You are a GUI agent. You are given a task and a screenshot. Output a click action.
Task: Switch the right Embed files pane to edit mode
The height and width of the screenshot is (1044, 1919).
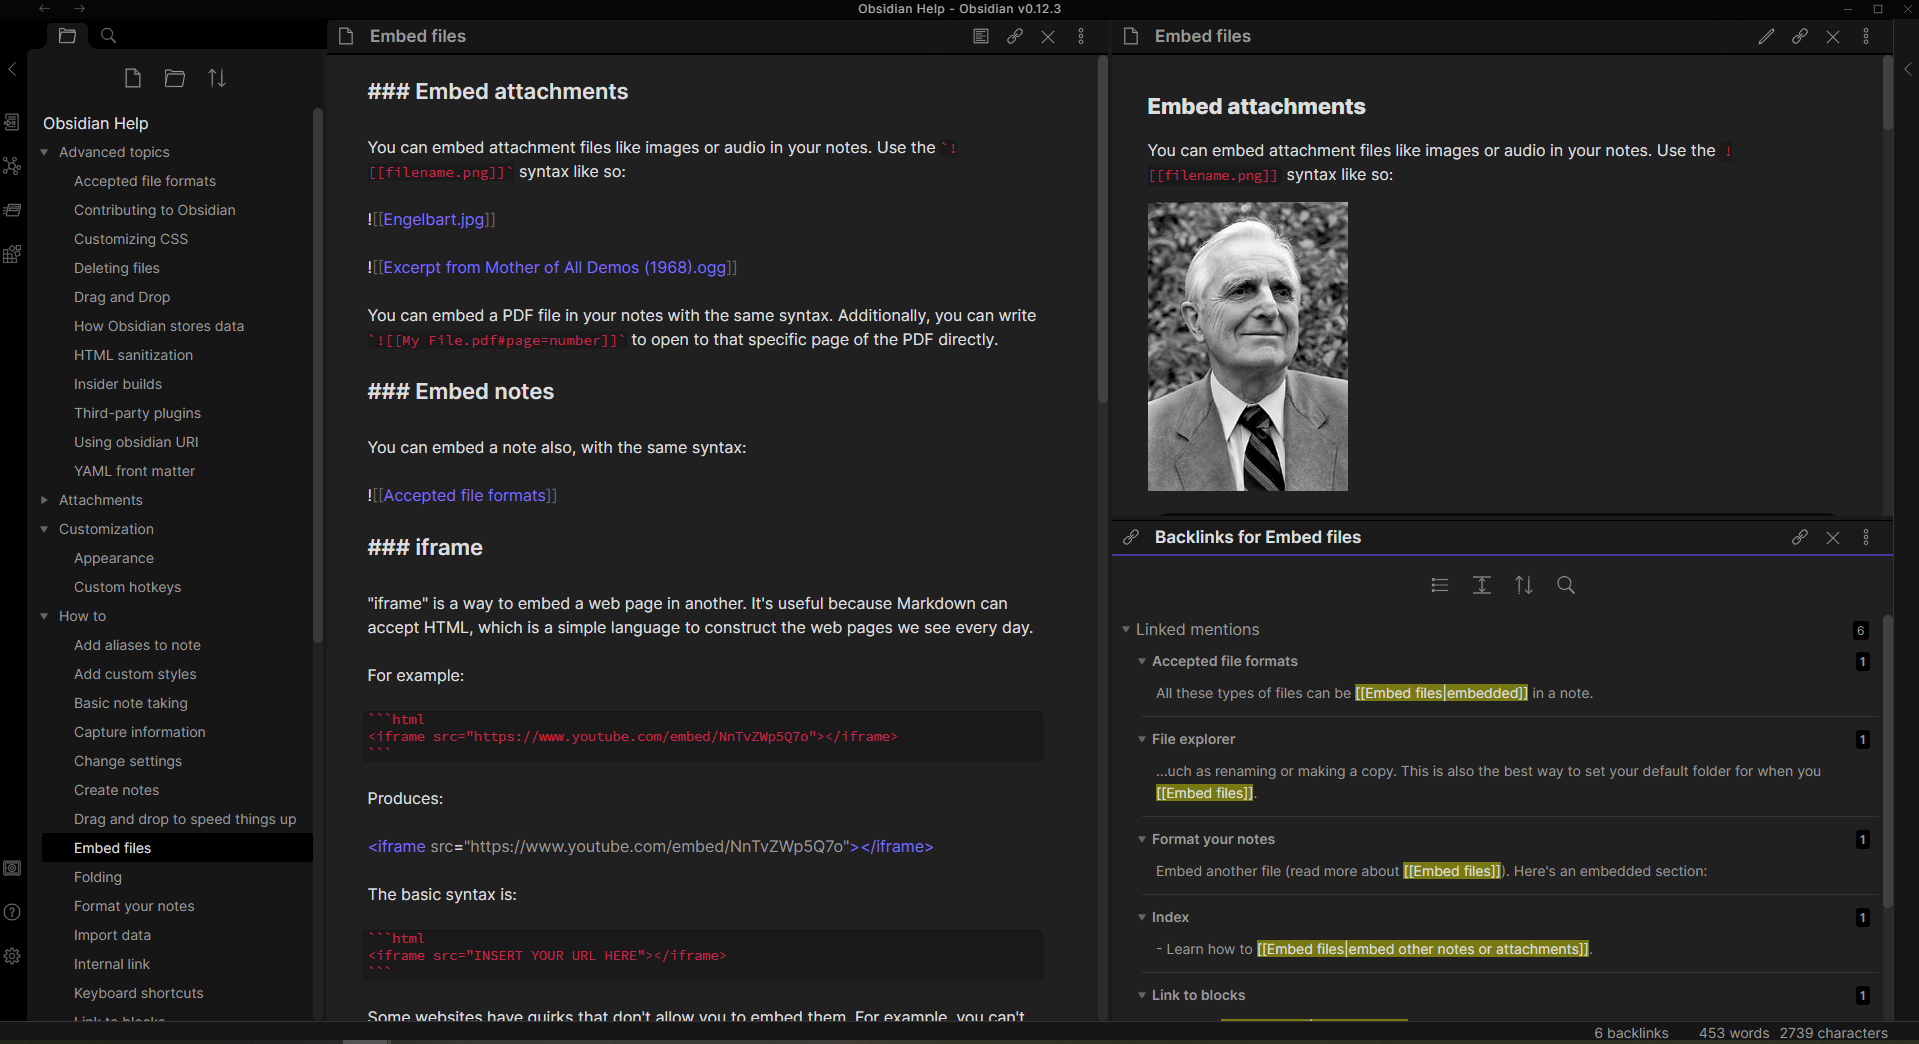pyautogui.click(x=1767, y=36)
